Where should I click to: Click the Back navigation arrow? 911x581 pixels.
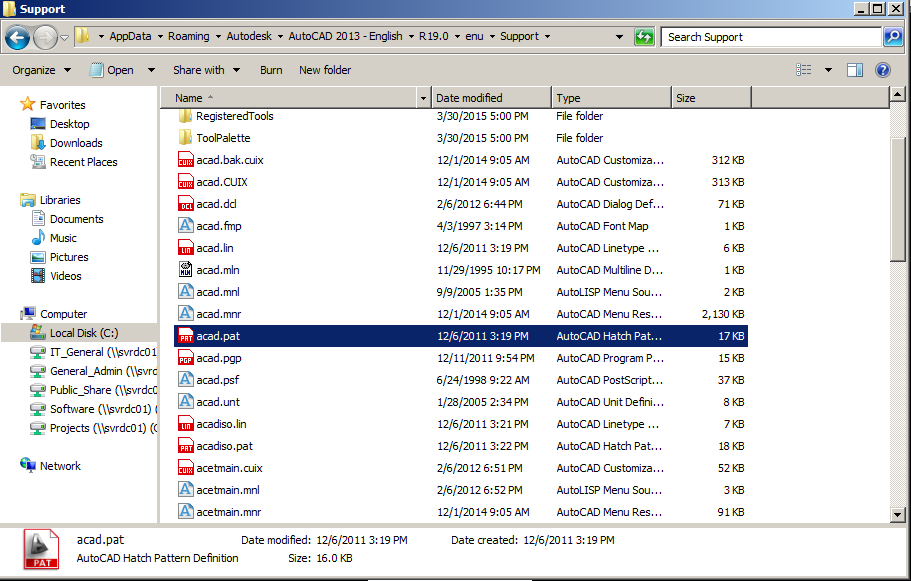coord(17,38)
